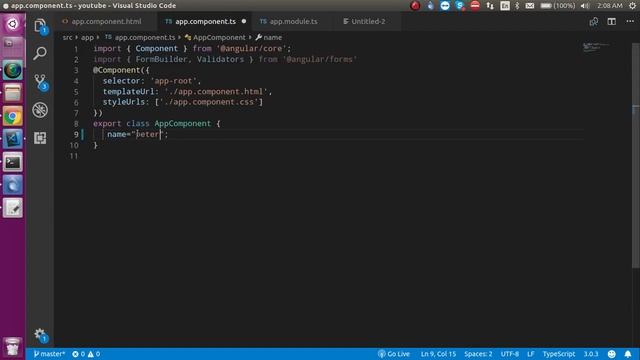Open the errors and warnings count
The width and height of the screenshot is (640, 360).
pos(86,354)
